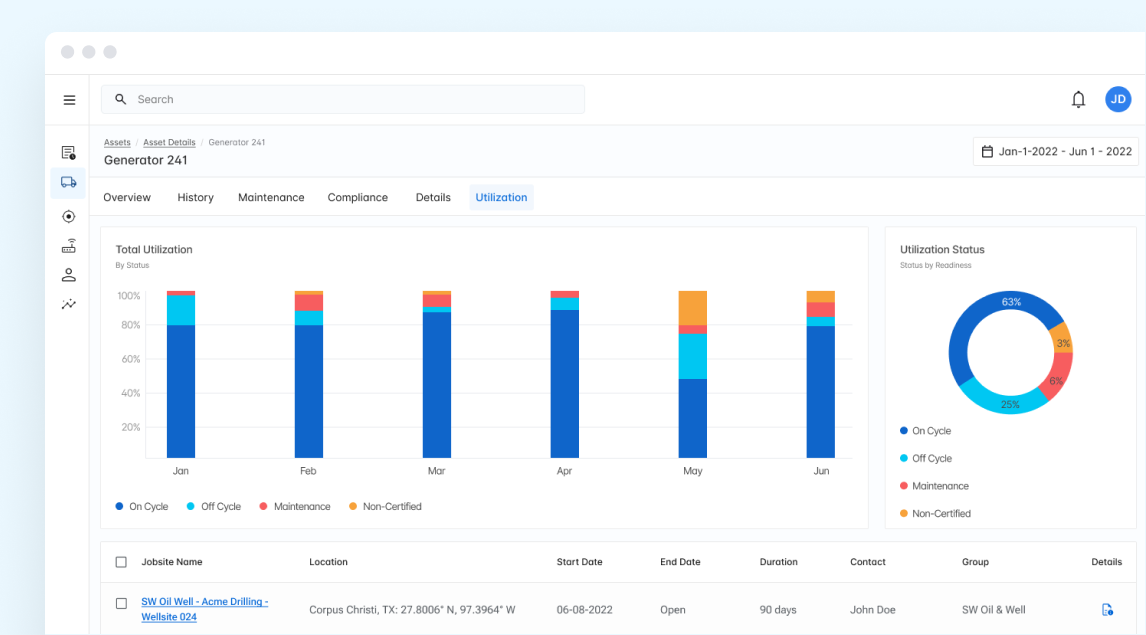Click the scheduled reports sidebar icon
Viewport: 1146px width, 635px height.
point(68,153)
